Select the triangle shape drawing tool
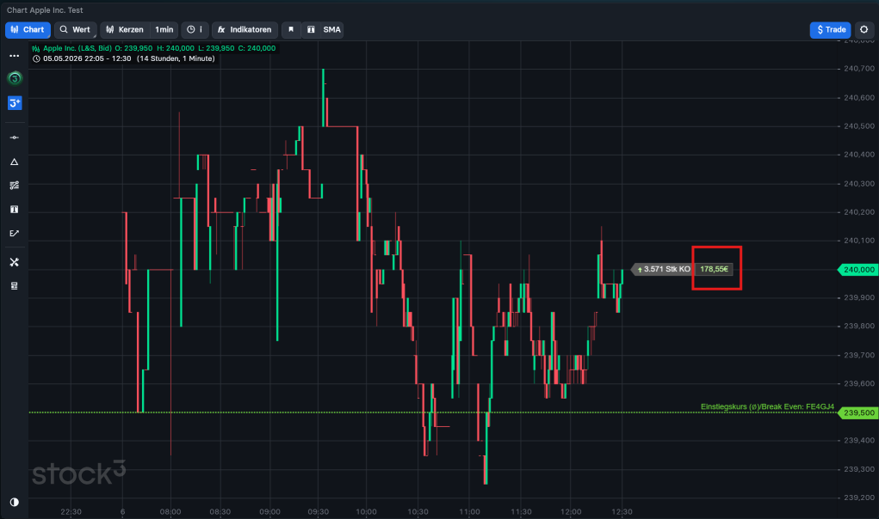This screenshot has width=879, height=519. (14, 162)
